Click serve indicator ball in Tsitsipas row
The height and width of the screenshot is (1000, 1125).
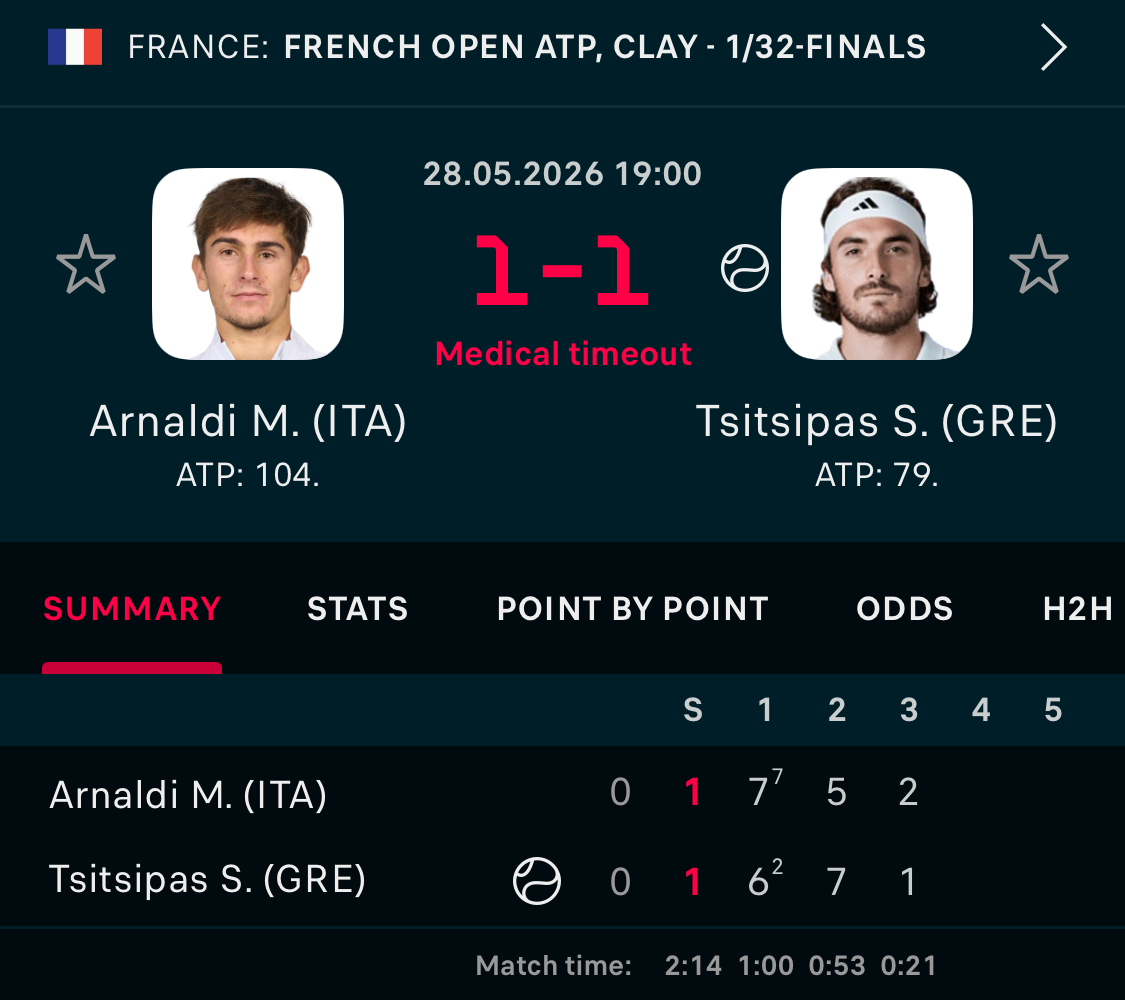537,881
